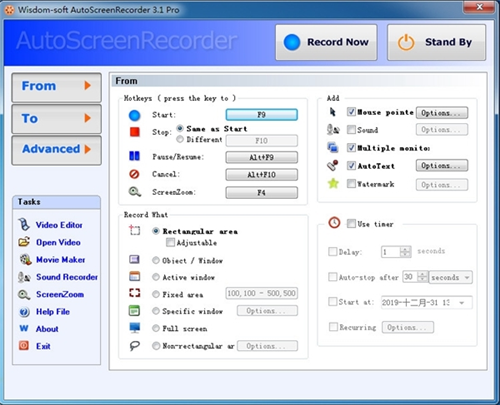Click the Delay seconds spinner arrows
500x405 pixels.
(x=405, y=252)
